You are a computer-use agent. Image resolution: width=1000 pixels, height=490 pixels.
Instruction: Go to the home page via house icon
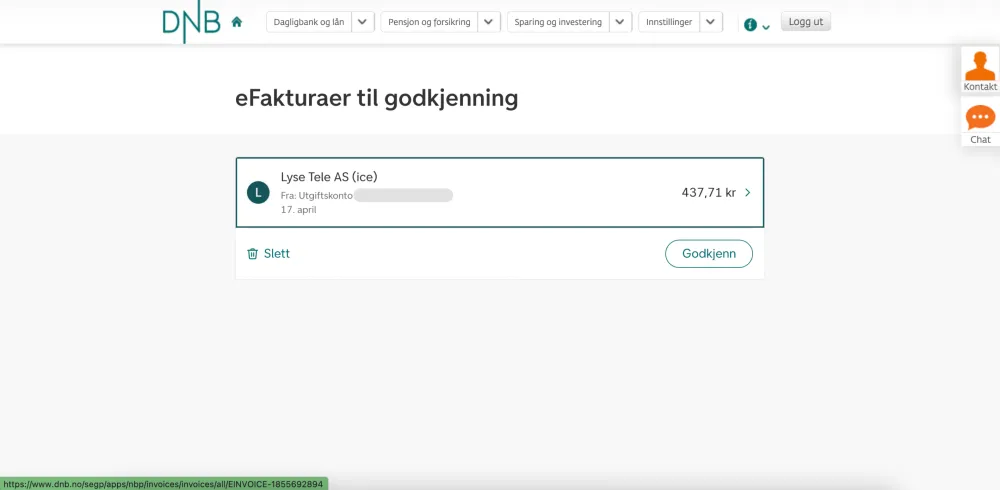(237, 22)
